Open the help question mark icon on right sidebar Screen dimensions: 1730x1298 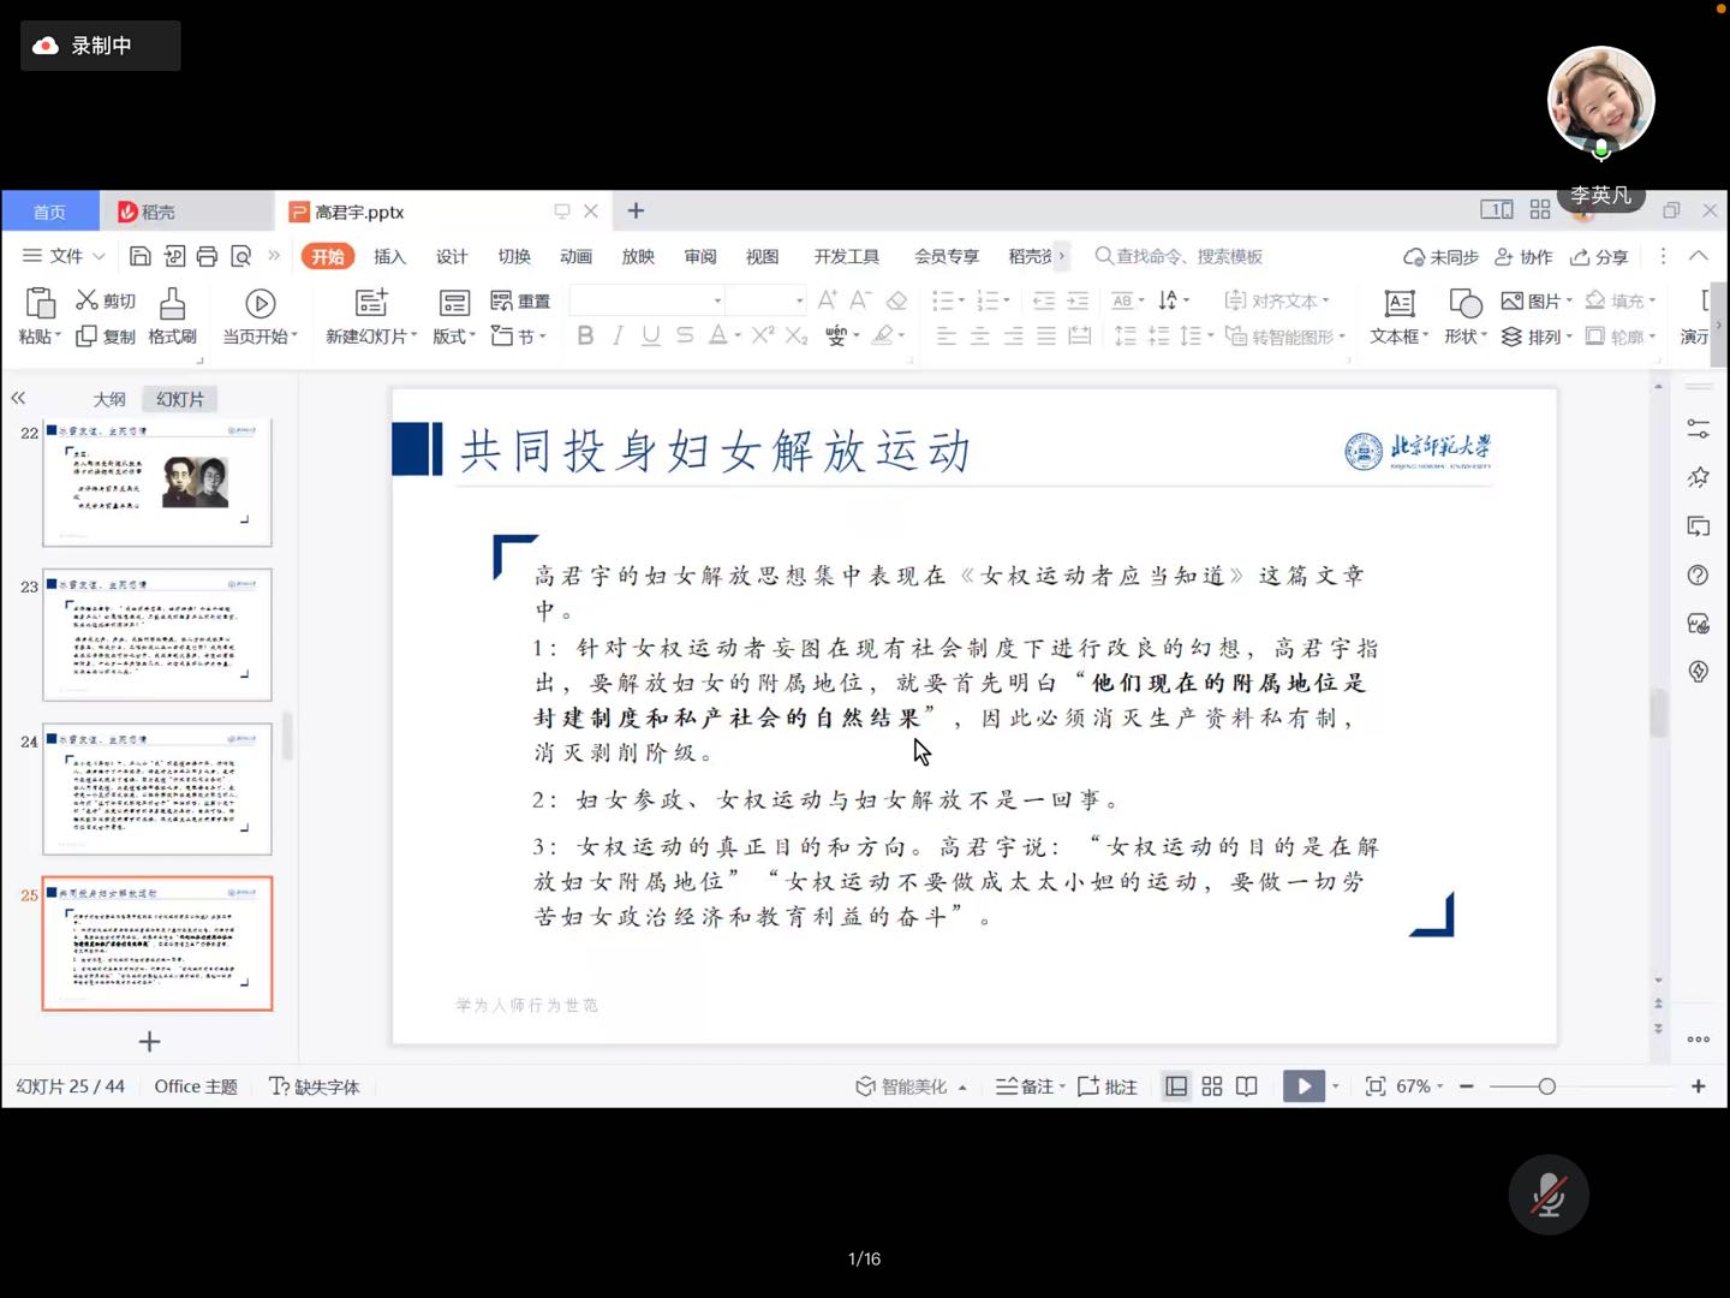point(1698,575)
